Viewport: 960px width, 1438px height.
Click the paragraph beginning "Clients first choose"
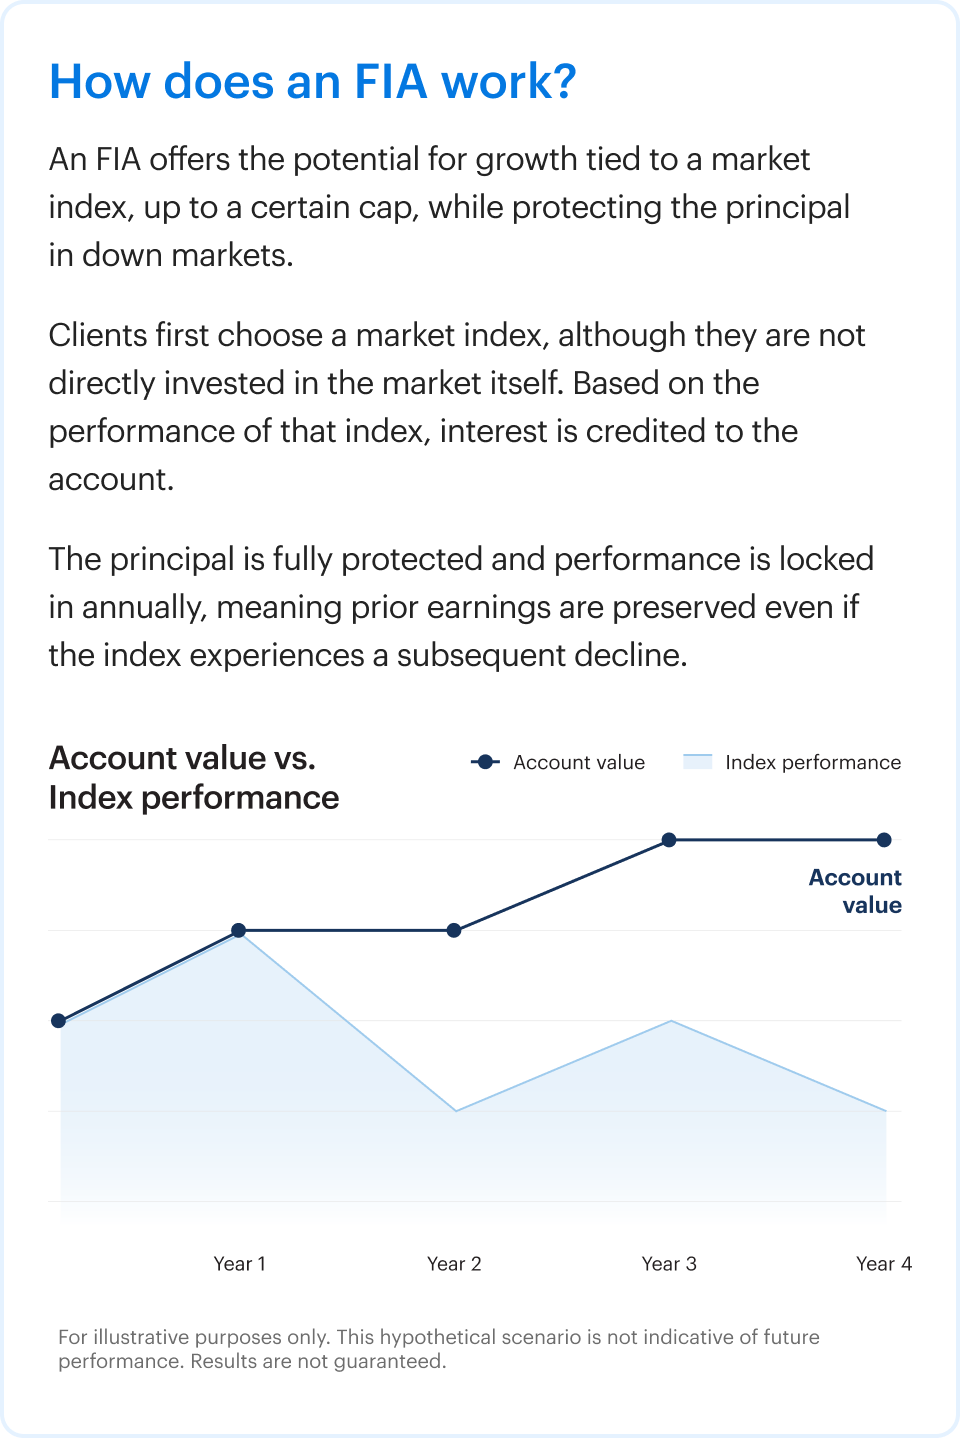(456, 407)
